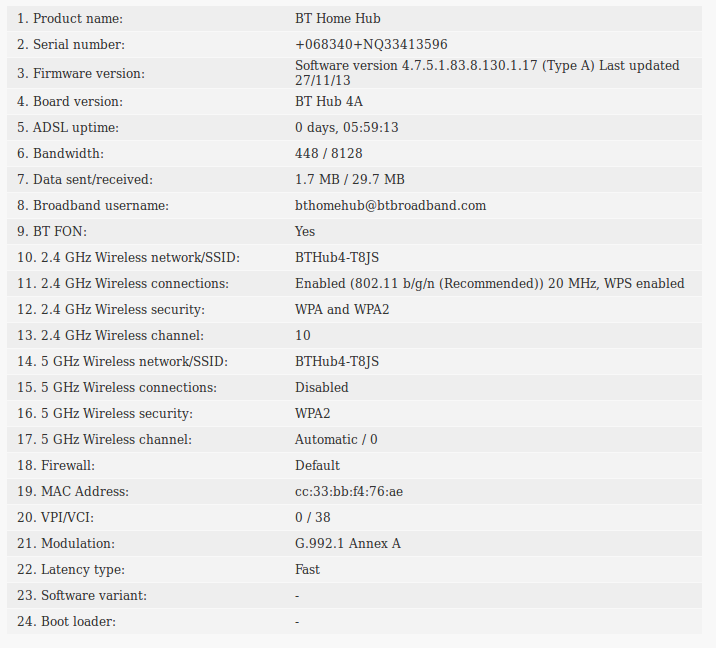
Task: Click the Firmware version software text
Action: pos(487,73)
